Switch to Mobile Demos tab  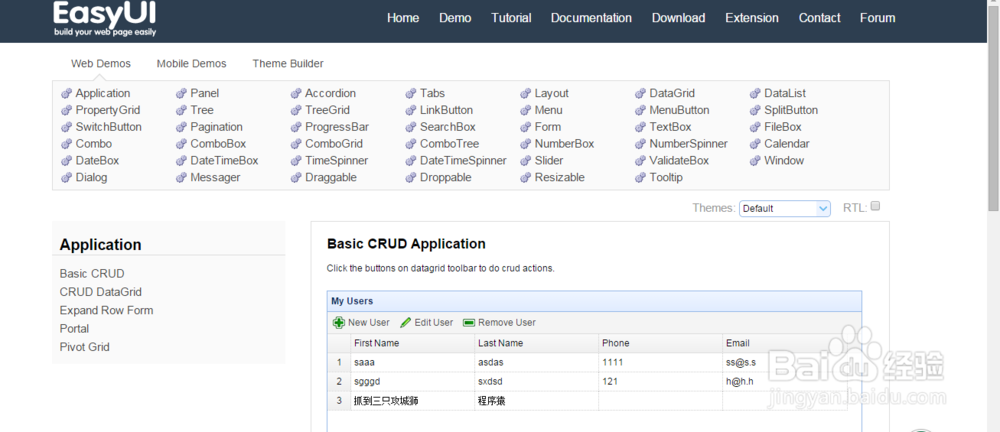(191, 64)
